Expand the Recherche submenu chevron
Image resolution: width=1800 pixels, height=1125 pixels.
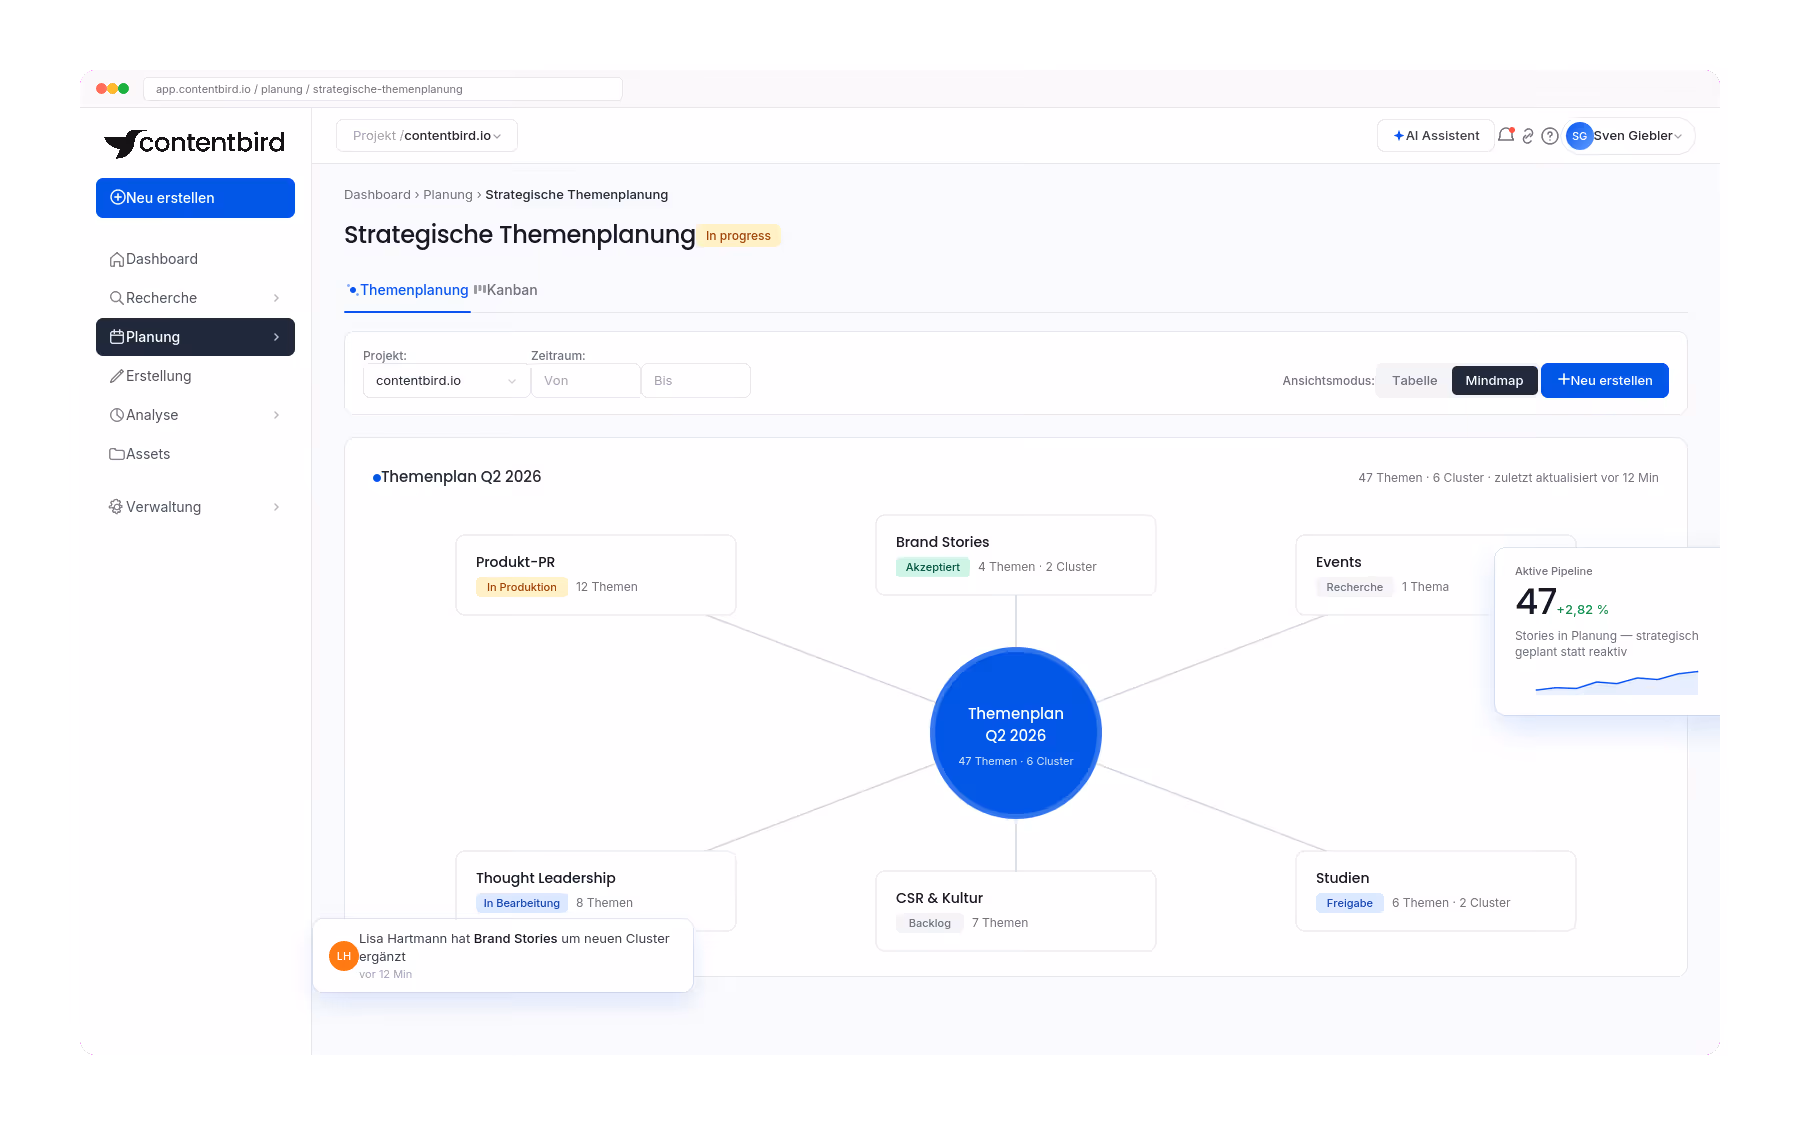point(276,298)
